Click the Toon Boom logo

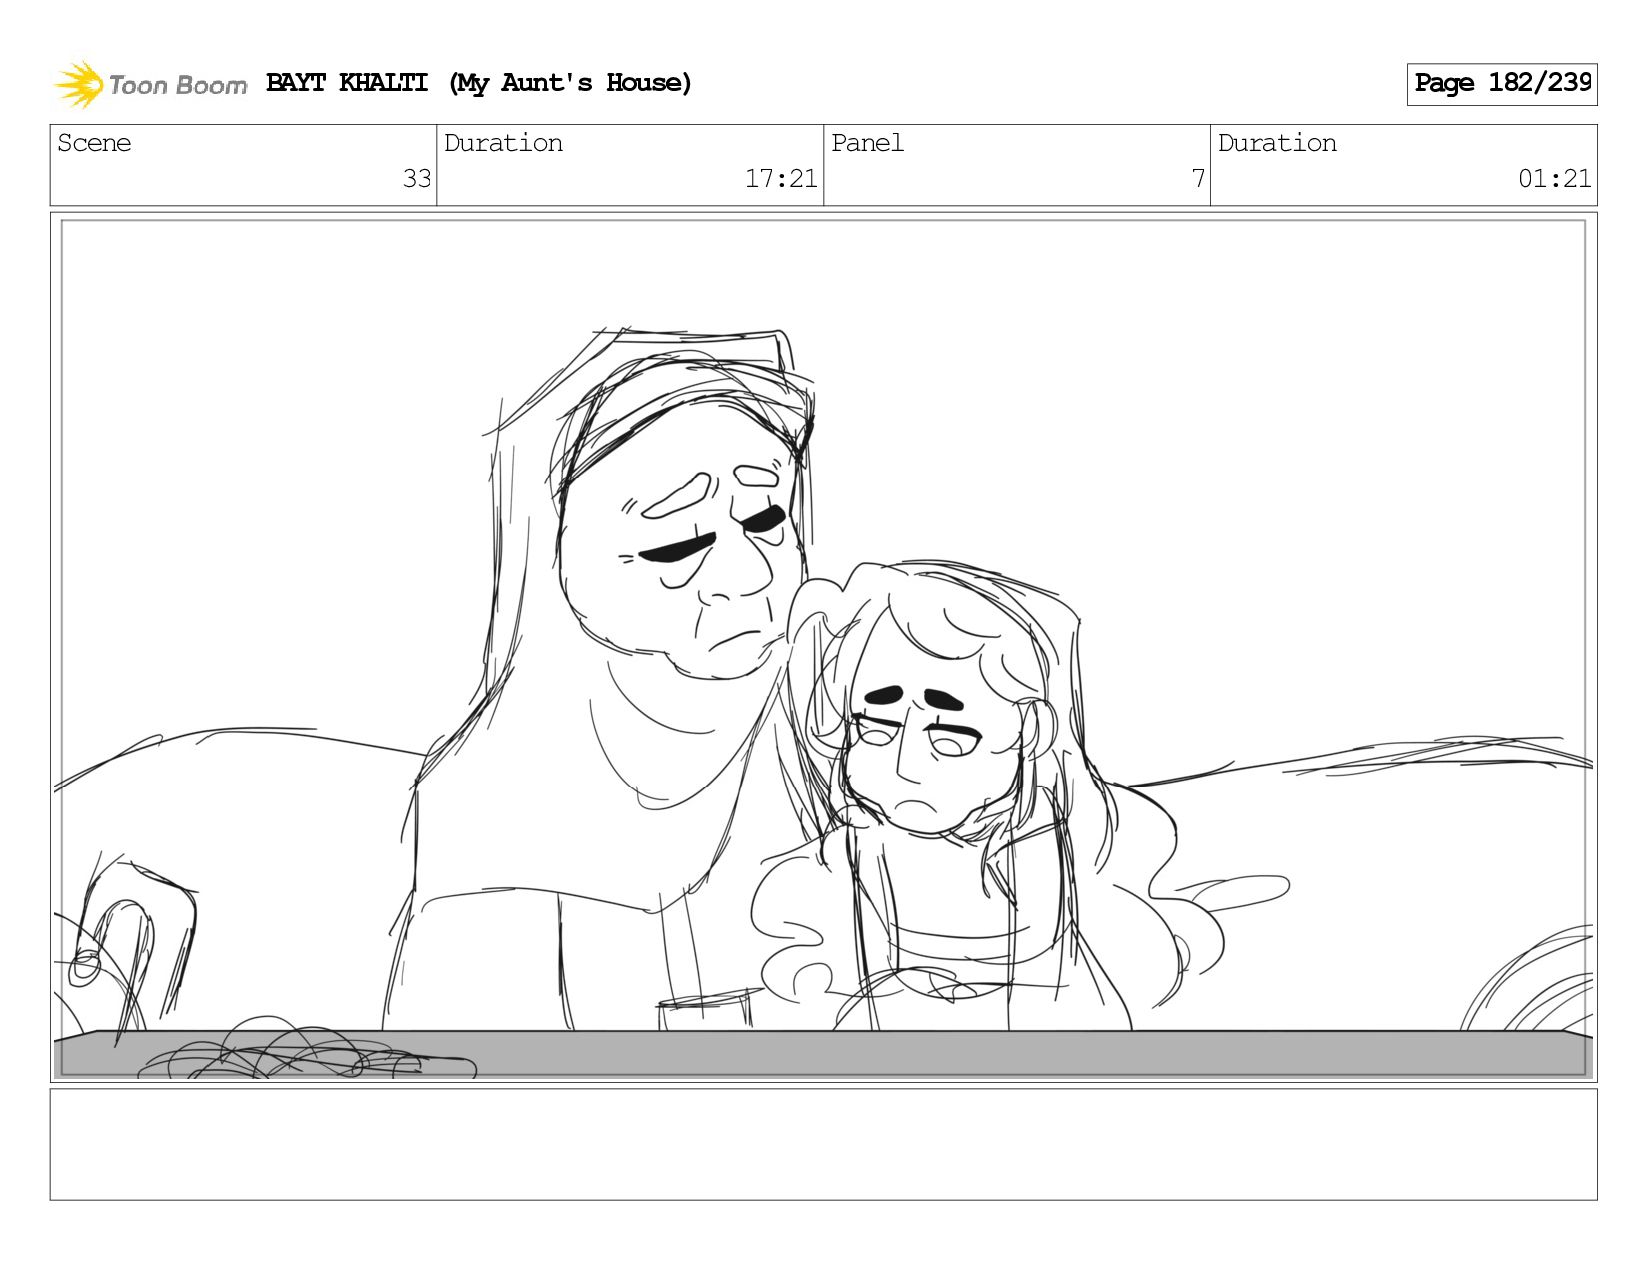tap(150, 84)
